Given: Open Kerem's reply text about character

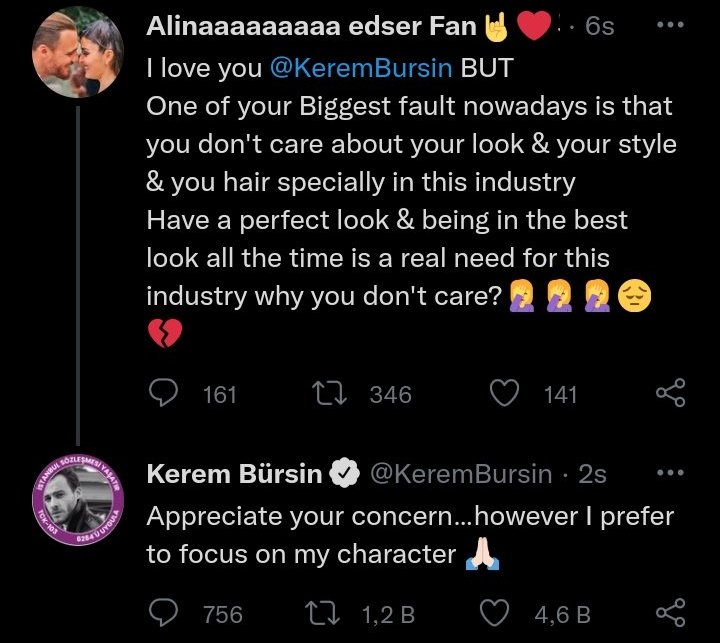Looking at the screenshot, I should (x=410, y=535).
